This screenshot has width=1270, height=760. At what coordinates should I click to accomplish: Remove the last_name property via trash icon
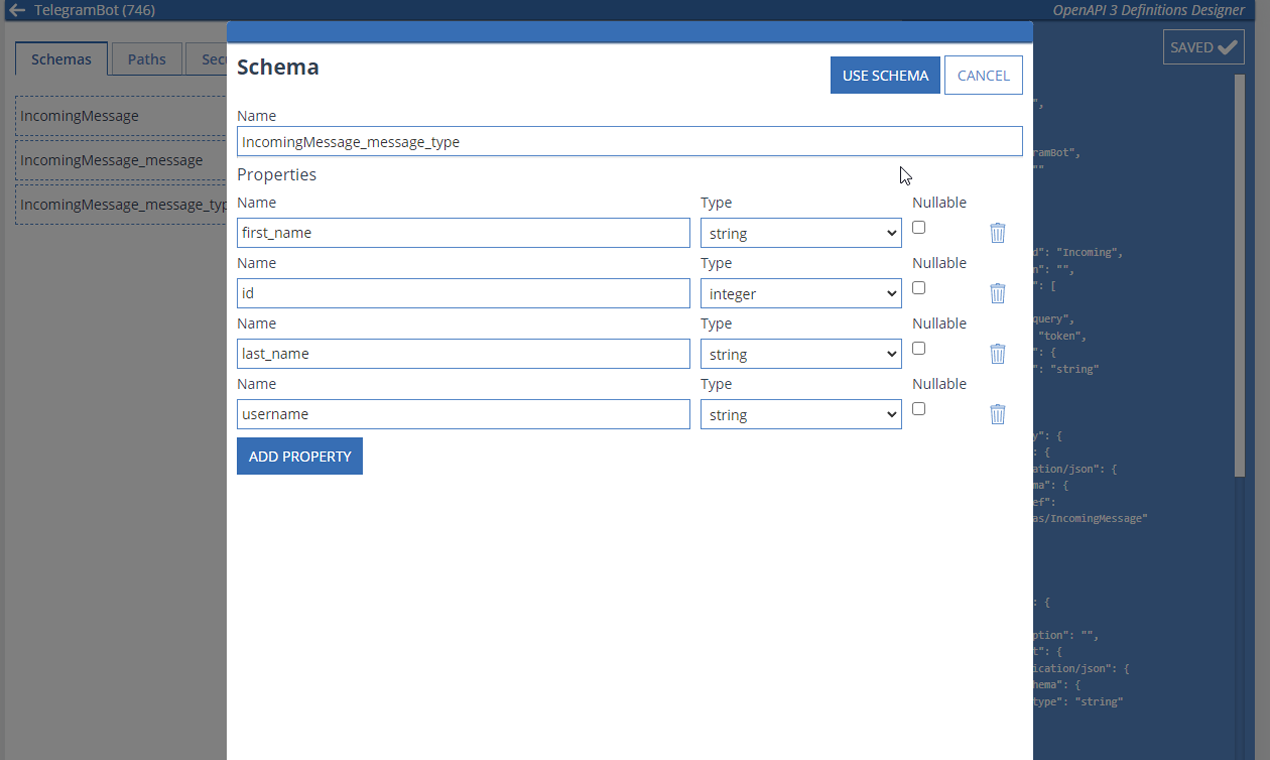pyautogui.click(x=997, y=354)
